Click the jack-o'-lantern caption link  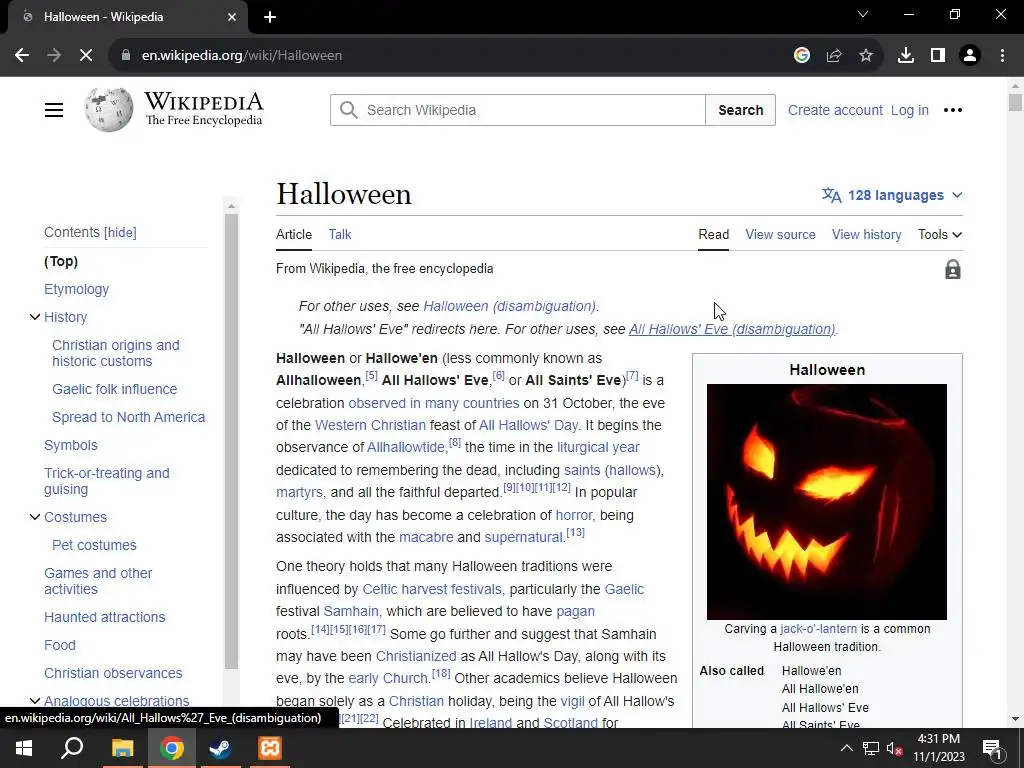point(818,628)
